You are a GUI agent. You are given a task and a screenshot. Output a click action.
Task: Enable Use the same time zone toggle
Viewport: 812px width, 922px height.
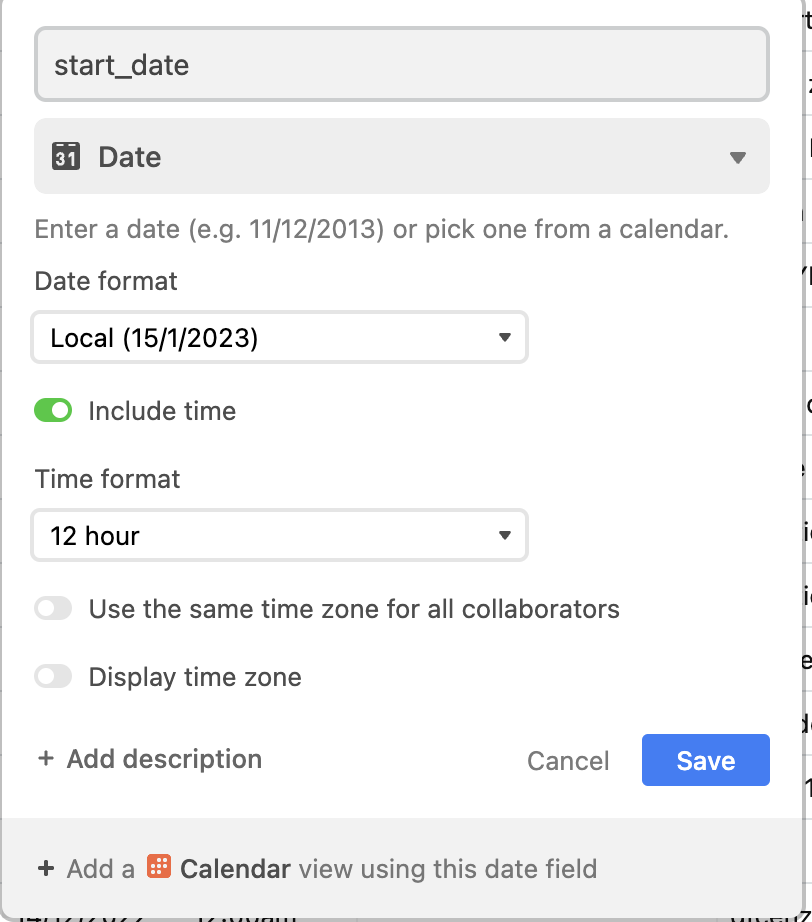coord(53,609)
